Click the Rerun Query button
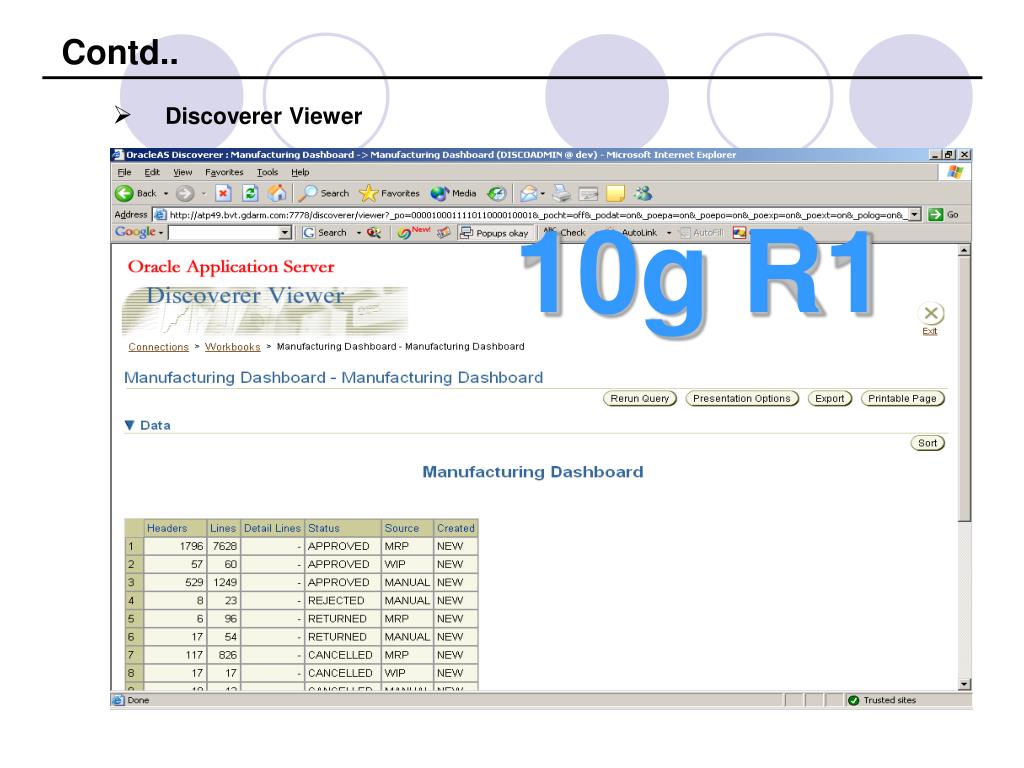Image resolution: width=1024 pixels, height=768 pixels. coord(640,398)
